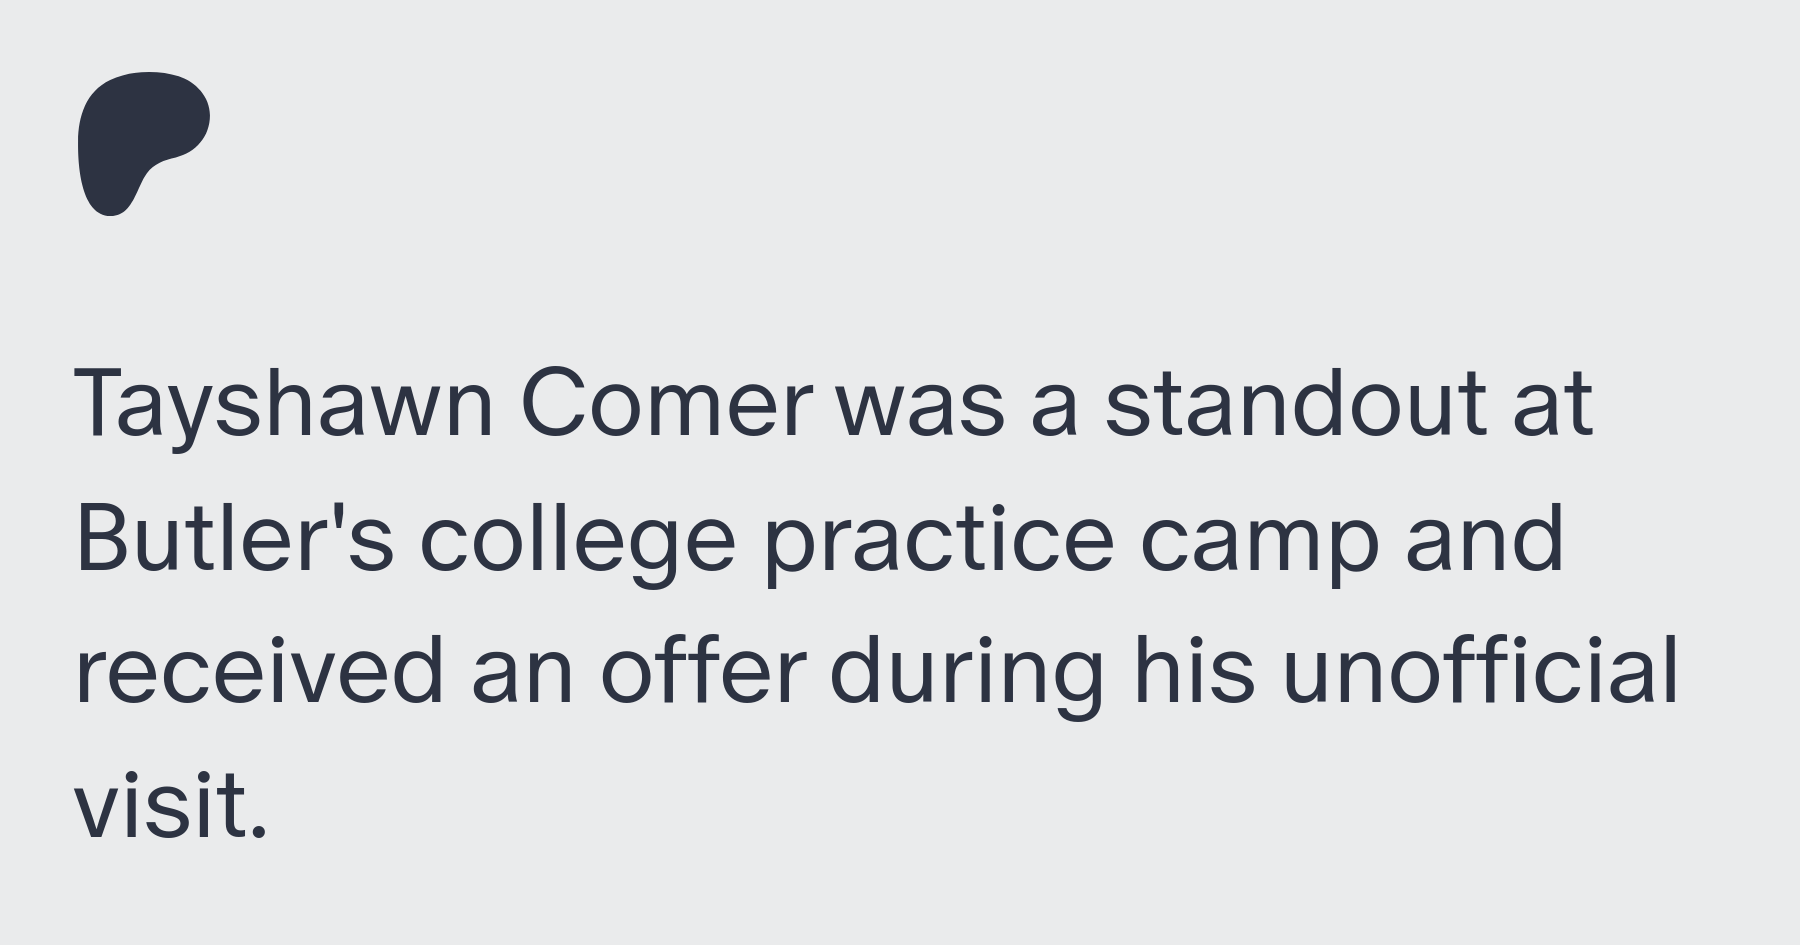
Task: Click the word "his" in third line
Action: pyautogui.click(x=1192, y=670)
